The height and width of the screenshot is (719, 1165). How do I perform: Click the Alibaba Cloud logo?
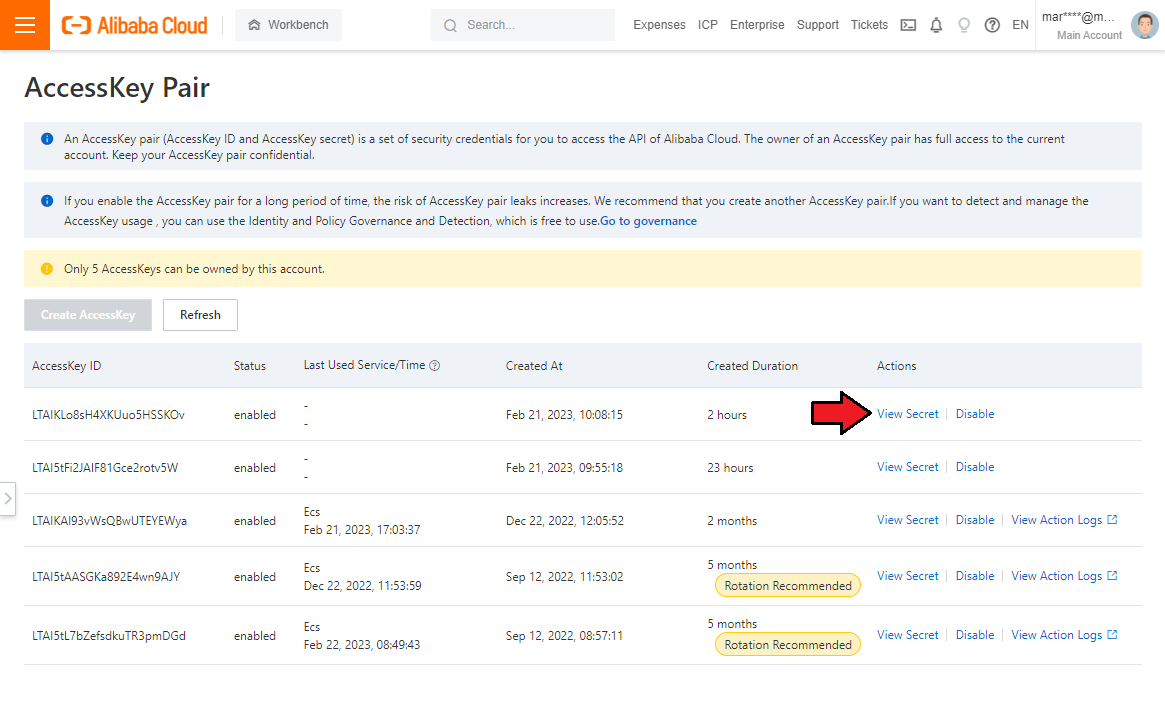[134, 25]
